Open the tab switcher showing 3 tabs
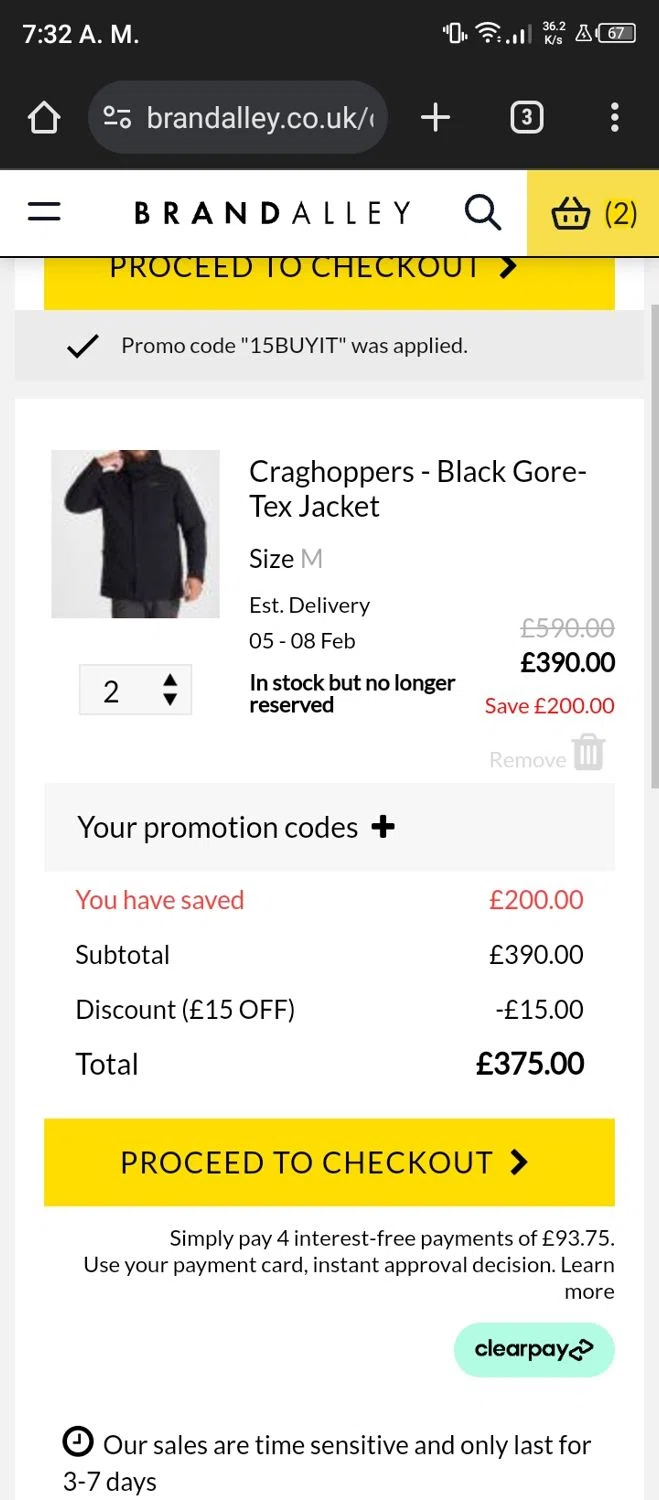 pyautogui.click(x=526, y=118)
